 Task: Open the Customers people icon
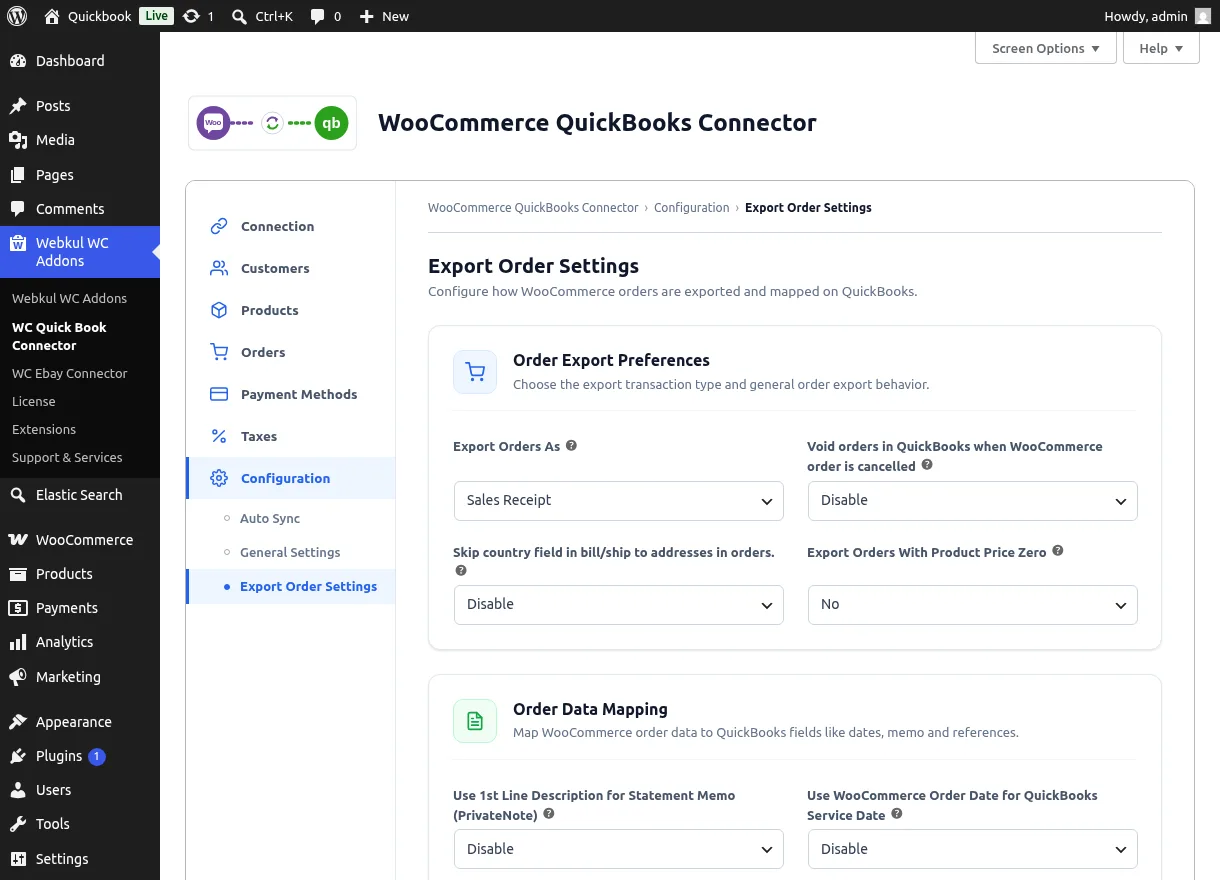tap(219, 268)
